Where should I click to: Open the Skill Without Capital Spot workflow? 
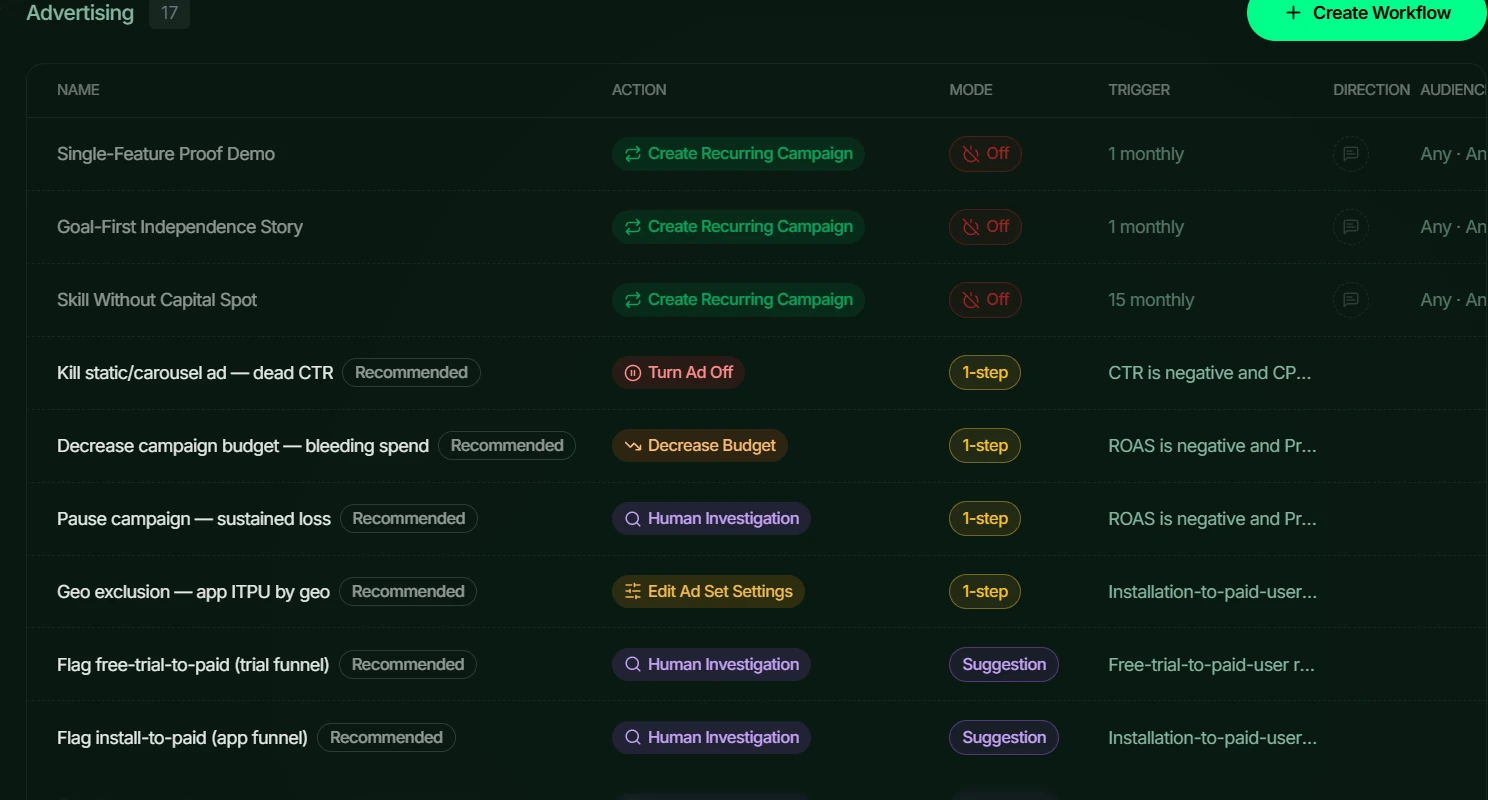pyautogui.click(x=157, y=300)
